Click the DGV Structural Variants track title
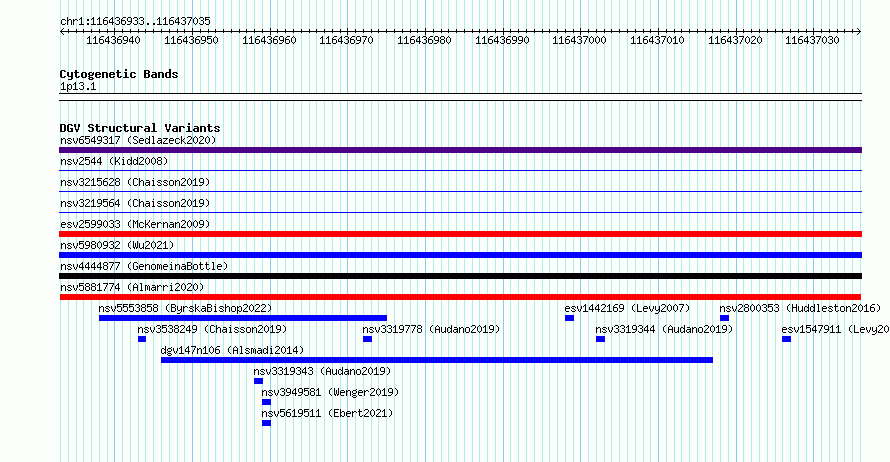This screenshot has width=890, height=462. coord(140,128)
